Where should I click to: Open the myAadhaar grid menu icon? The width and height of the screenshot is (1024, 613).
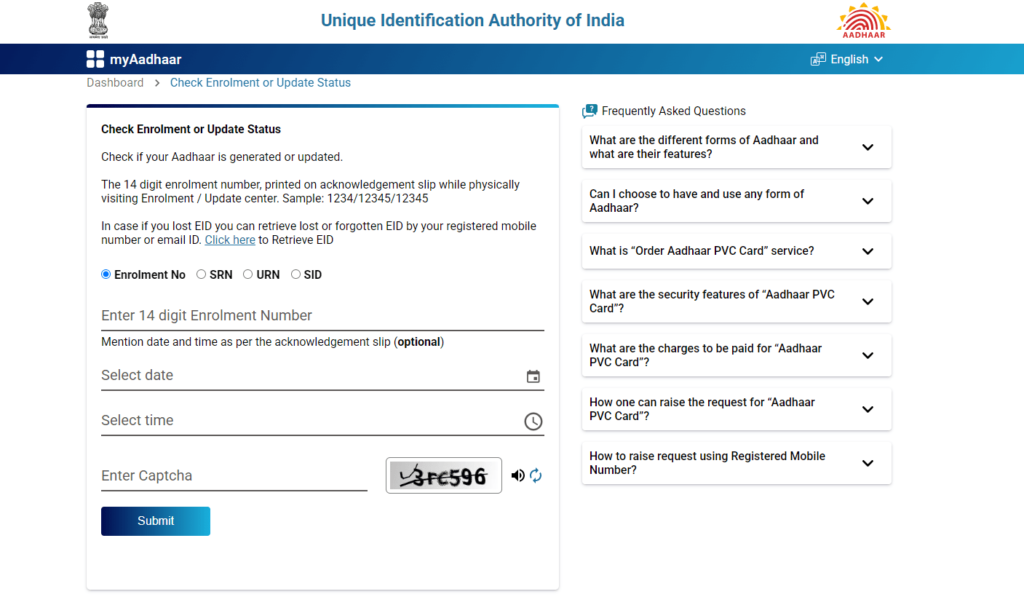95,59
